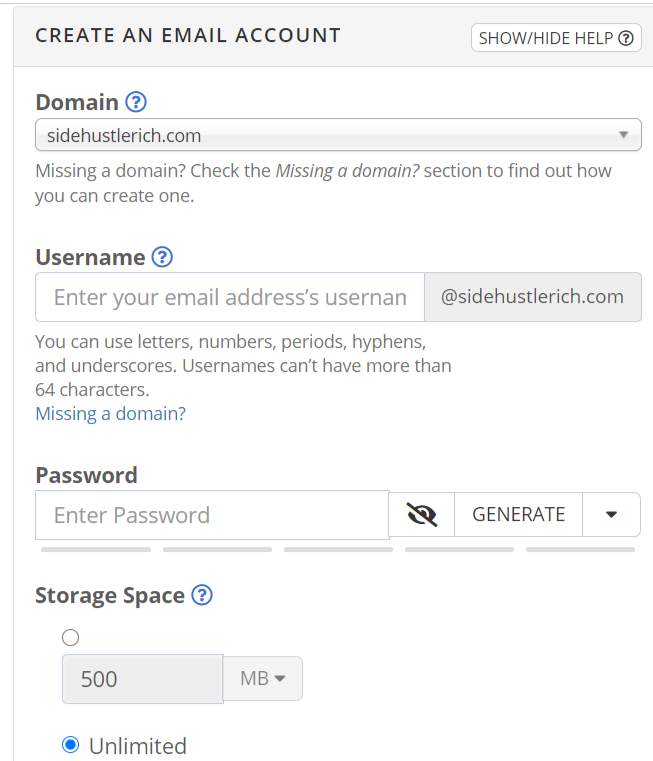Click into the Username input field

click(x=230, y=297)
